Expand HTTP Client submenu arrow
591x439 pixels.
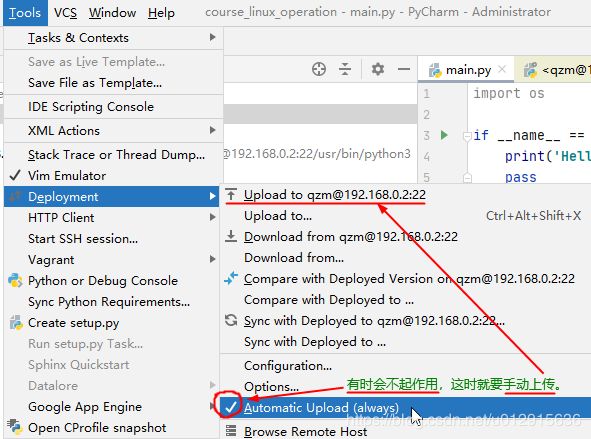coord(213,217)
